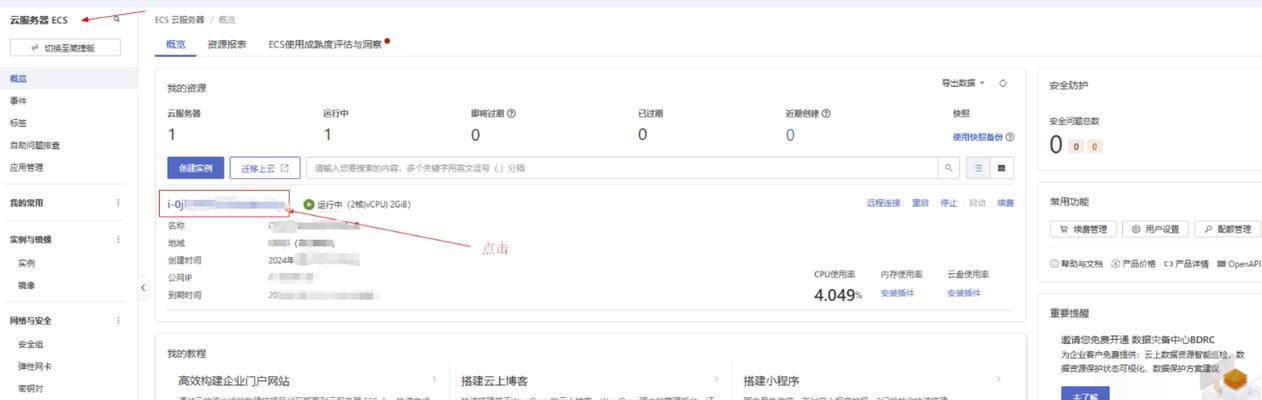Click the more-options dots beside 我的常用
The height and width of the screenshot is (400, 1262).
click(x=118, y=203)
